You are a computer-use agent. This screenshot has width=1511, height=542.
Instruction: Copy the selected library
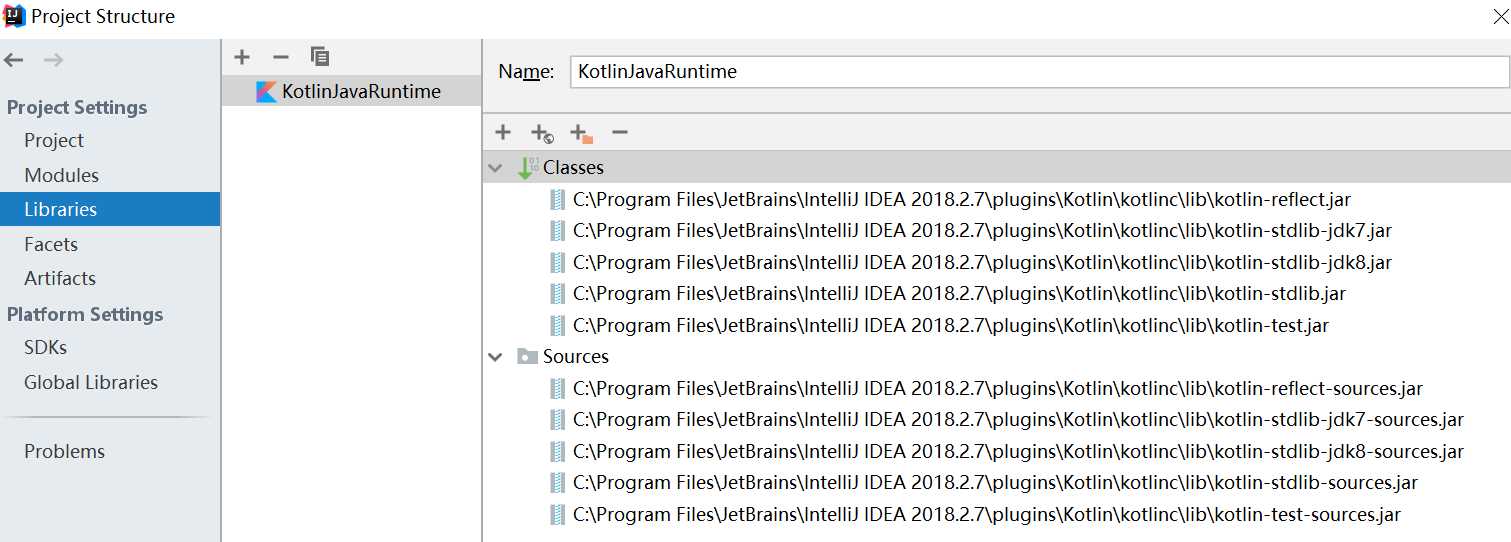click(x=320, y=57)
